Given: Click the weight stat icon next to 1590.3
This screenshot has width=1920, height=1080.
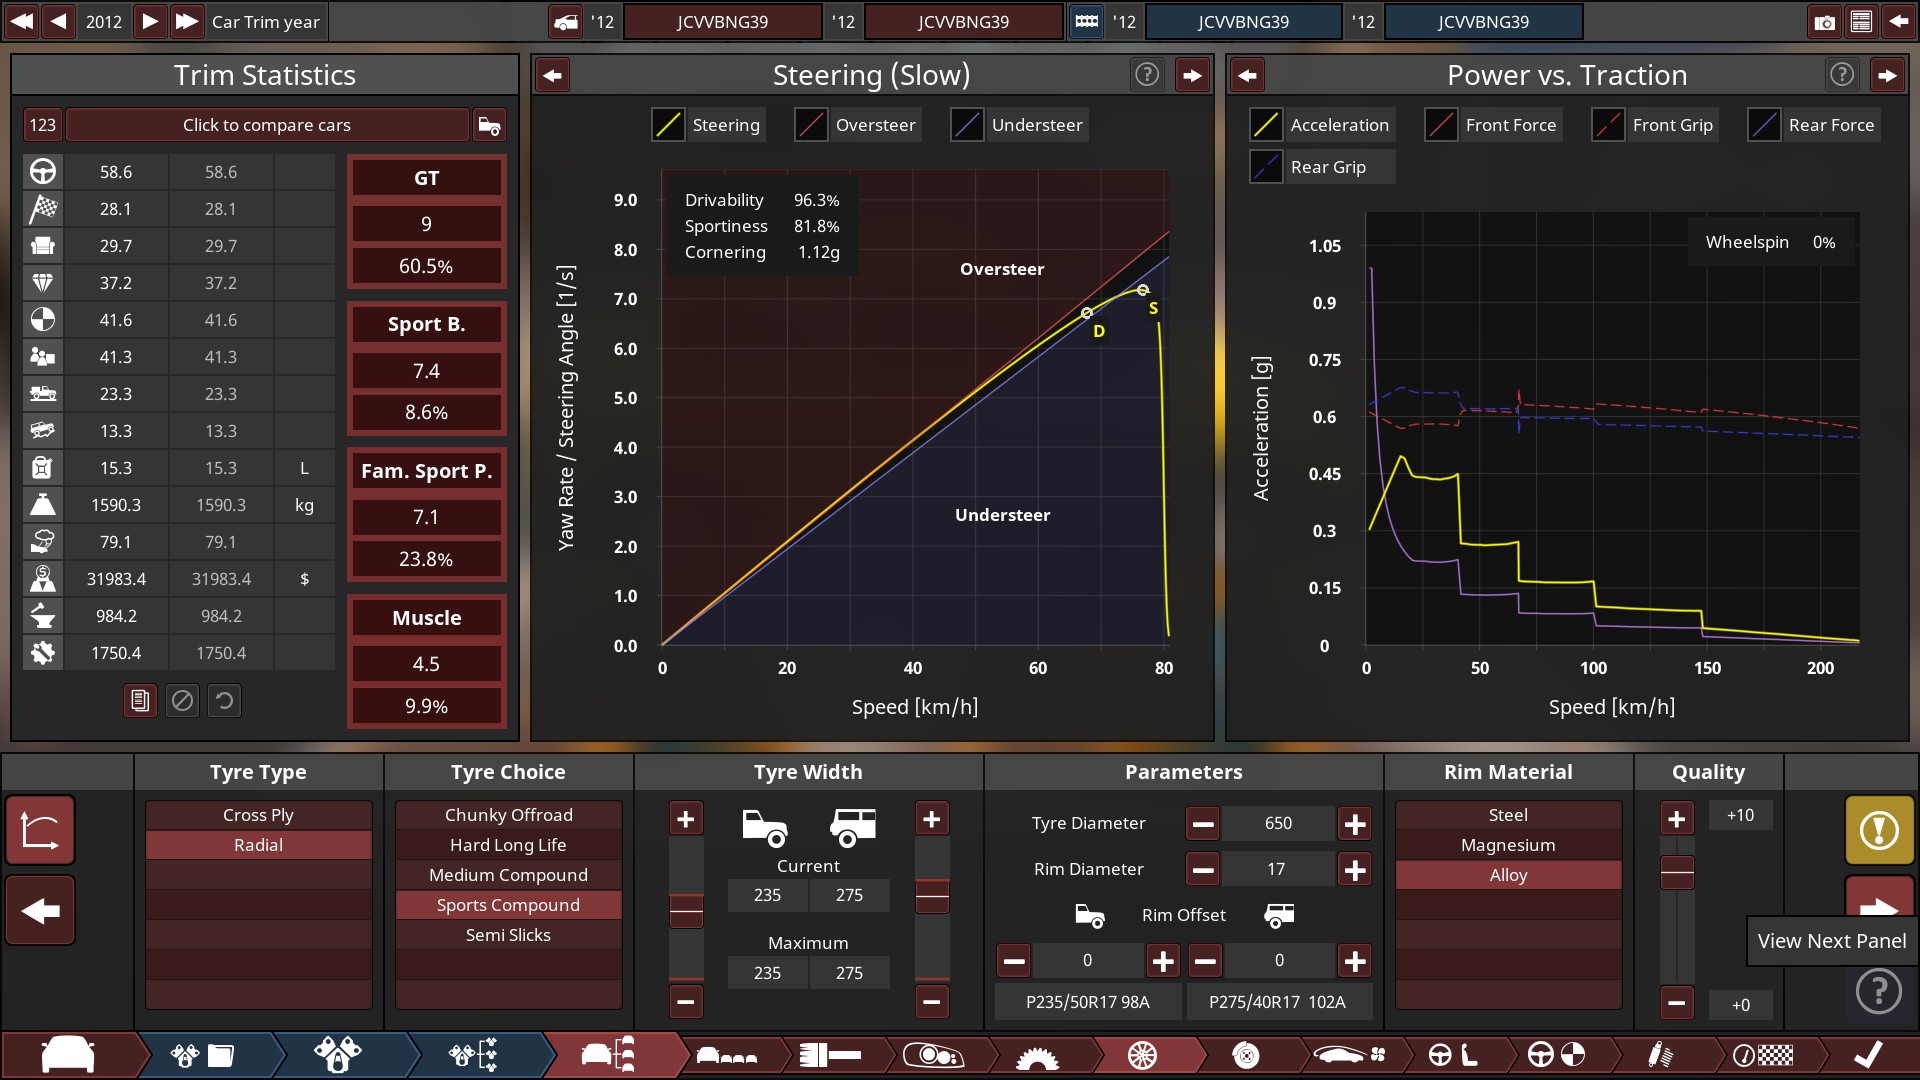Looking at the screenshot, I should [x=43, y=505].
